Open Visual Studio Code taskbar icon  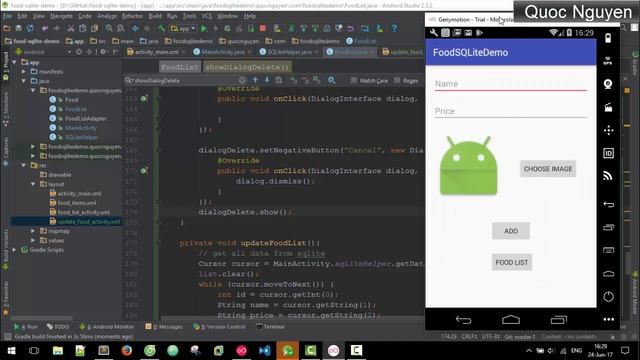click(x=264, y=351)
